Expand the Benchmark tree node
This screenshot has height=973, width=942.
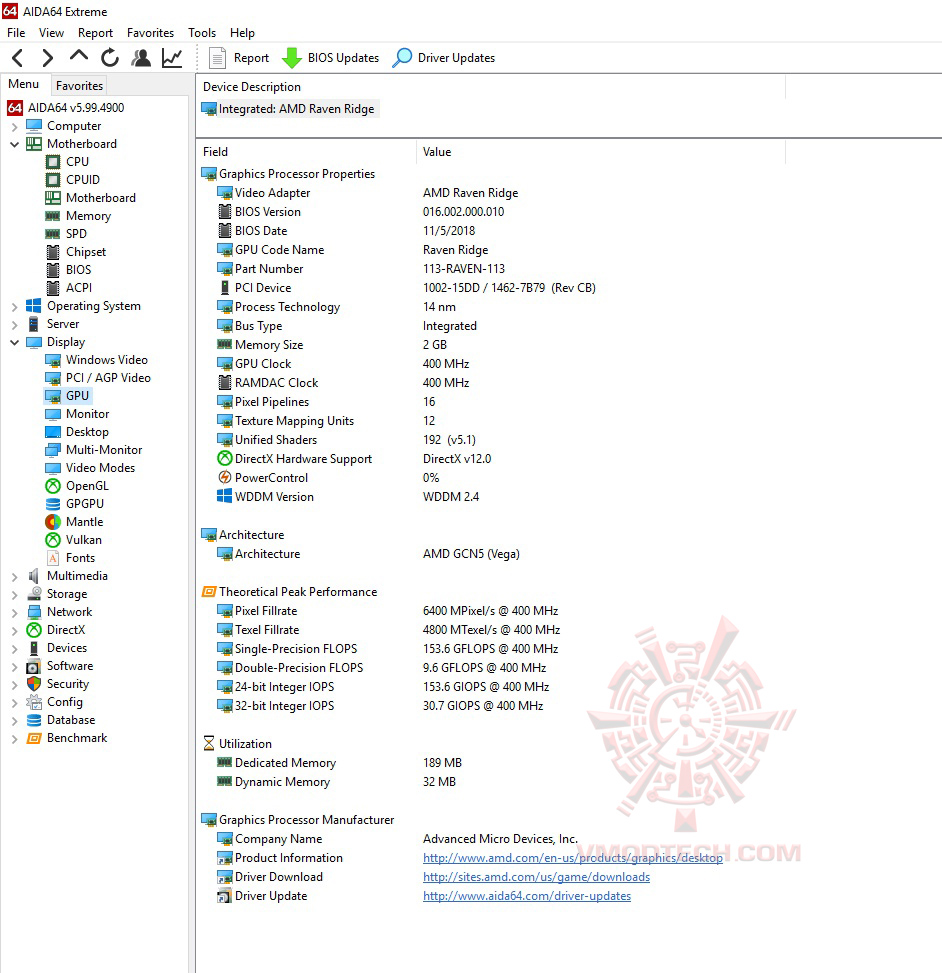[x=14, y=738]
